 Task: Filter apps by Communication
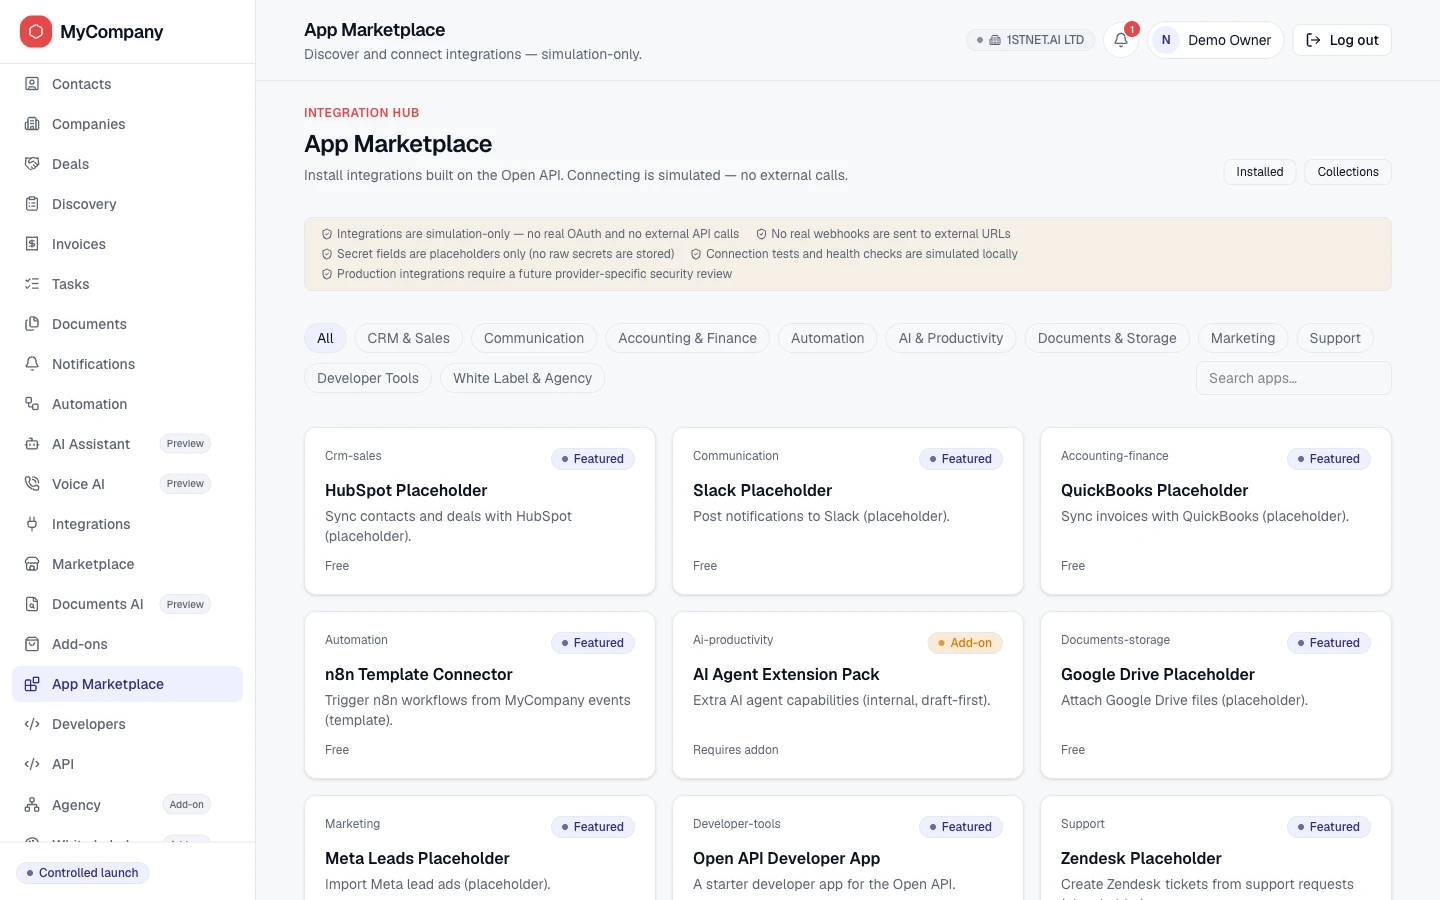pyautogui.click(x=534, y=338)
